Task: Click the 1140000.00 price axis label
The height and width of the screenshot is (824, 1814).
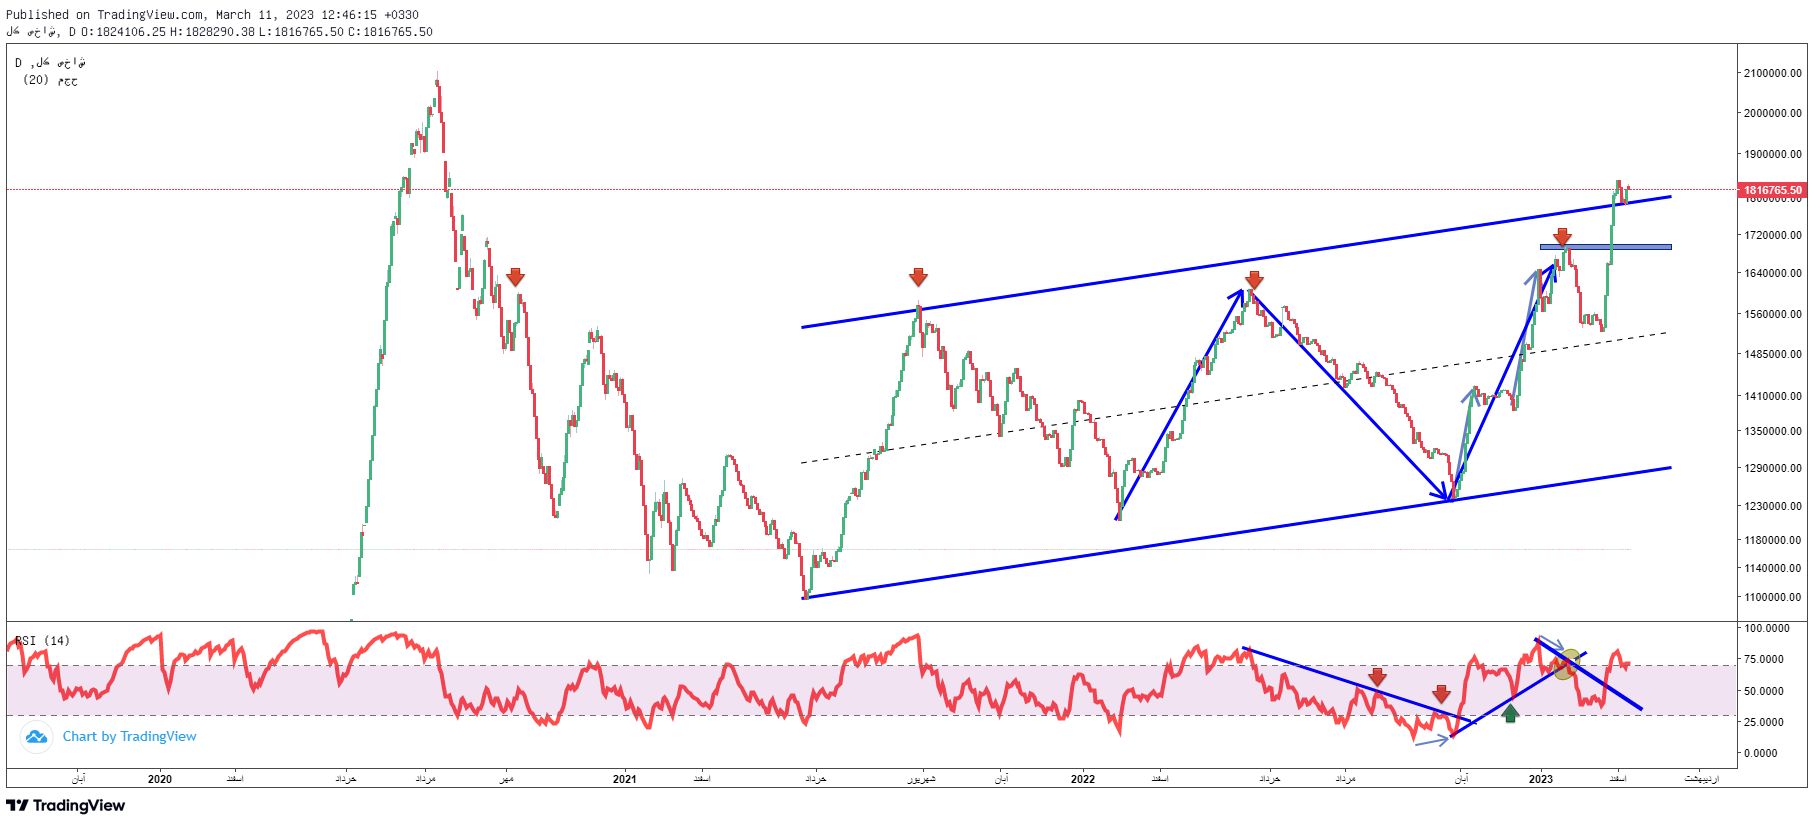Action: click(x=1772, y=569)
